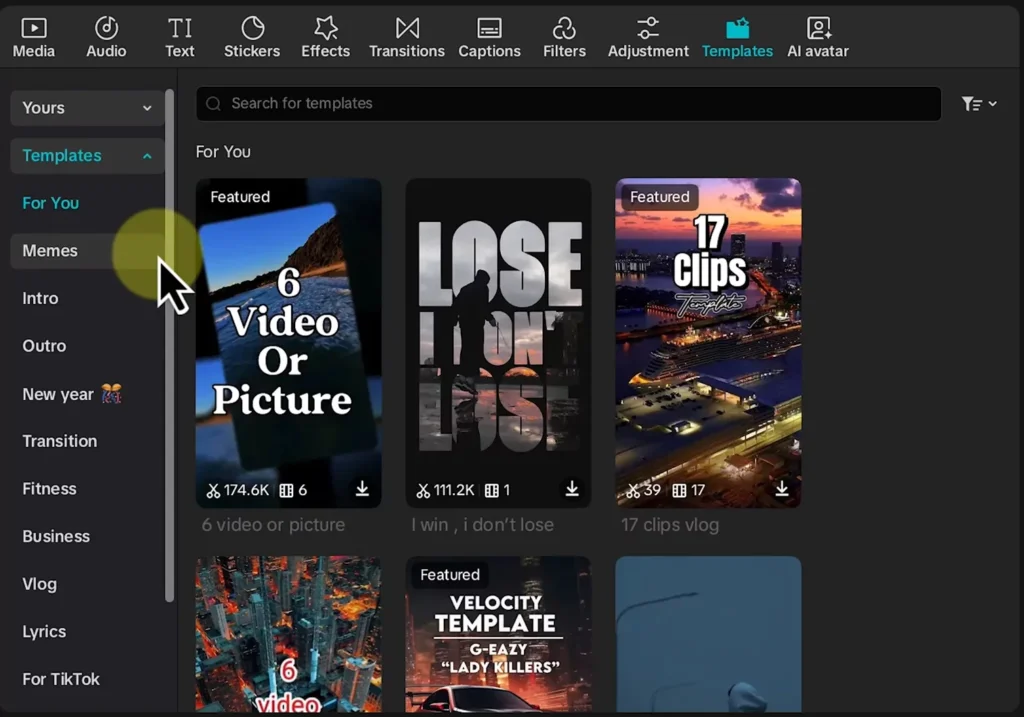Open the AI avatar panel

tap(818, 38)
